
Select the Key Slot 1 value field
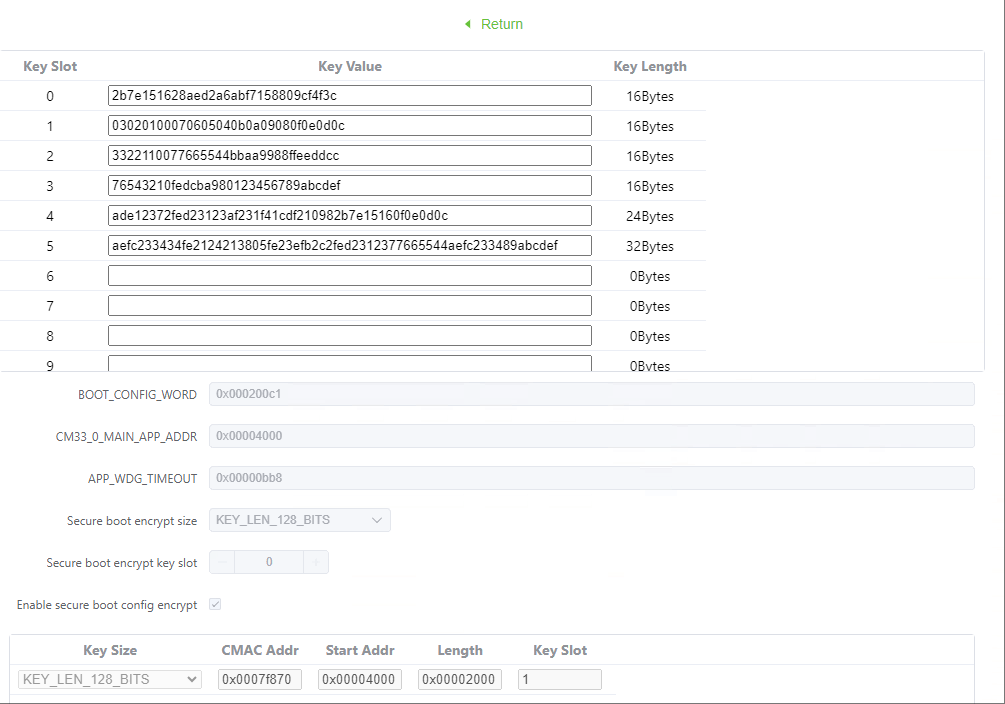[x=349, y=126]
